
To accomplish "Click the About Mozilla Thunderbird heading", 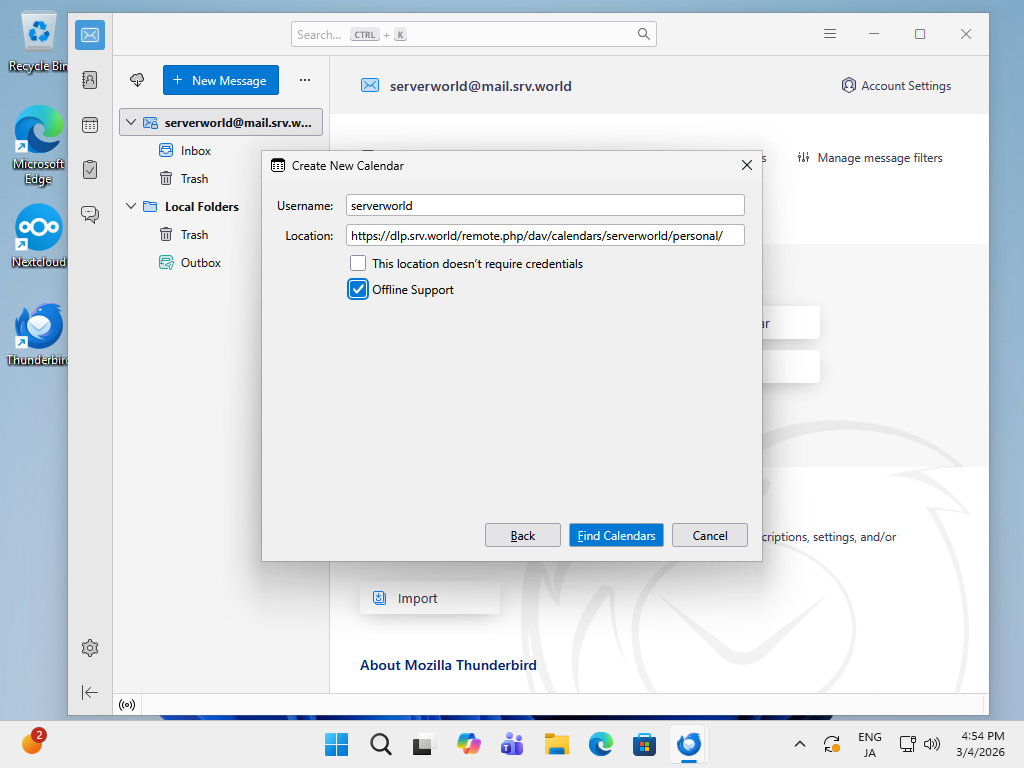I will [x=448, y=665].
